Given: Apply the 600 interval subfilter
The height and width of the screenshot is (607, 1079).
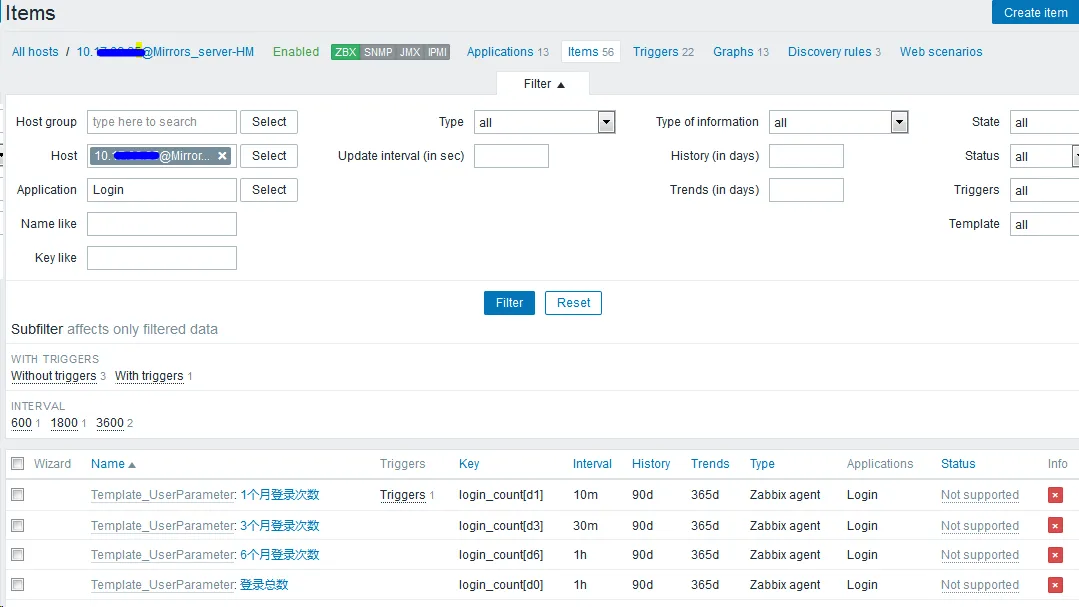Looking at the screenshot, I should point(21,423).
